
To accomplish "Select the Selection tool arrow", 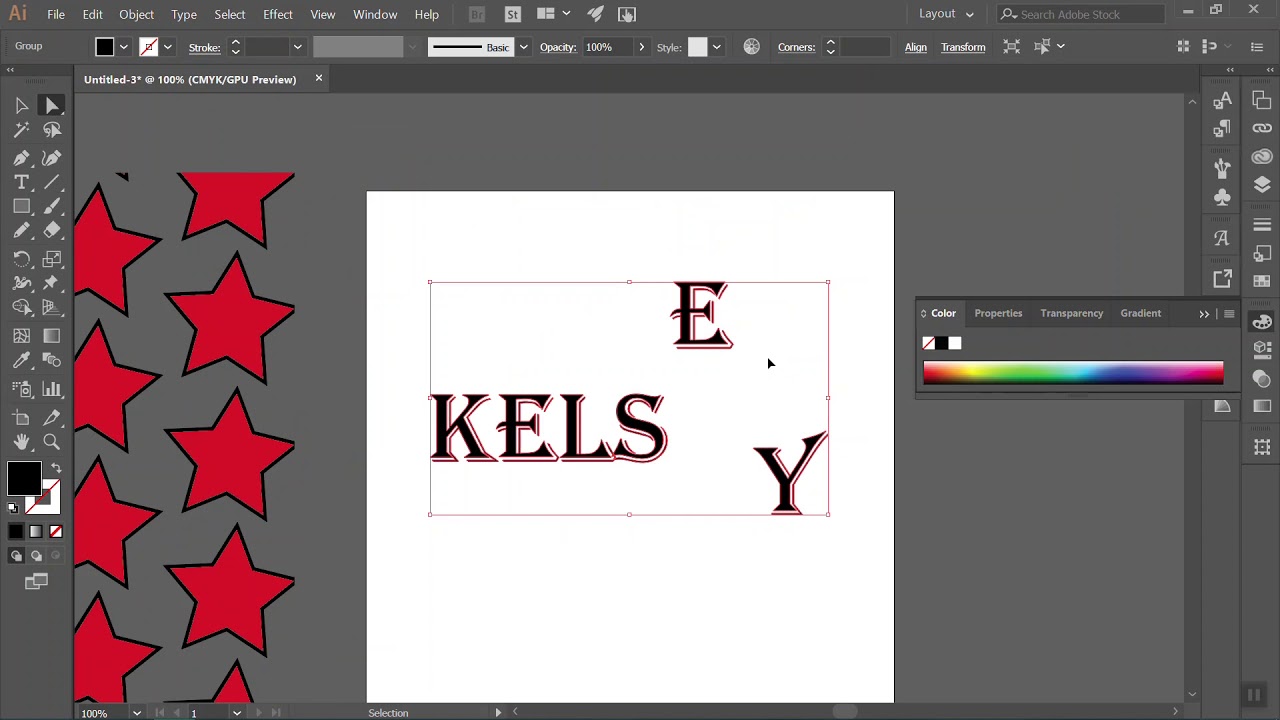I will click(21, 105).
